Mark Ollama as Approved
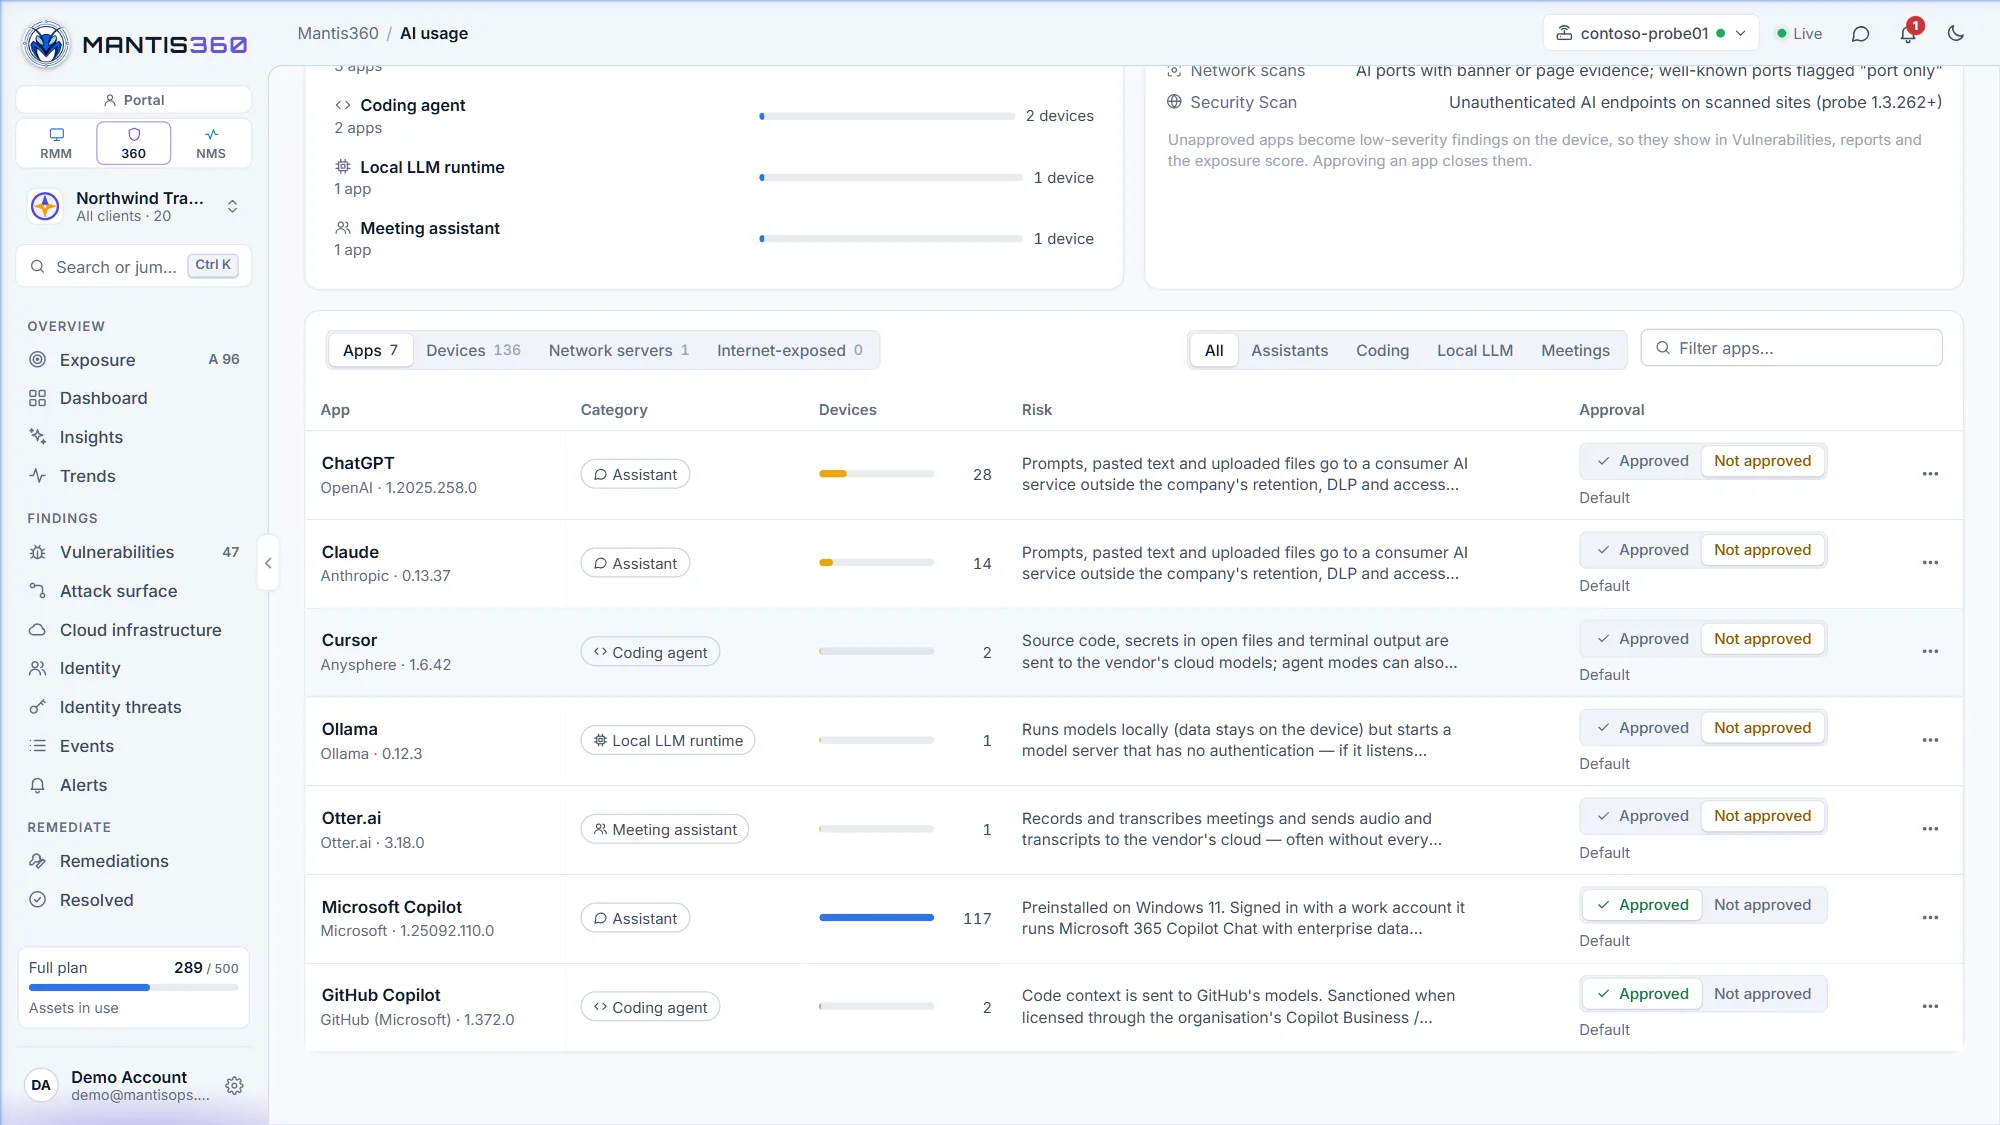This screenshot has width=2000, height=1125. [x=1642, y=728]
